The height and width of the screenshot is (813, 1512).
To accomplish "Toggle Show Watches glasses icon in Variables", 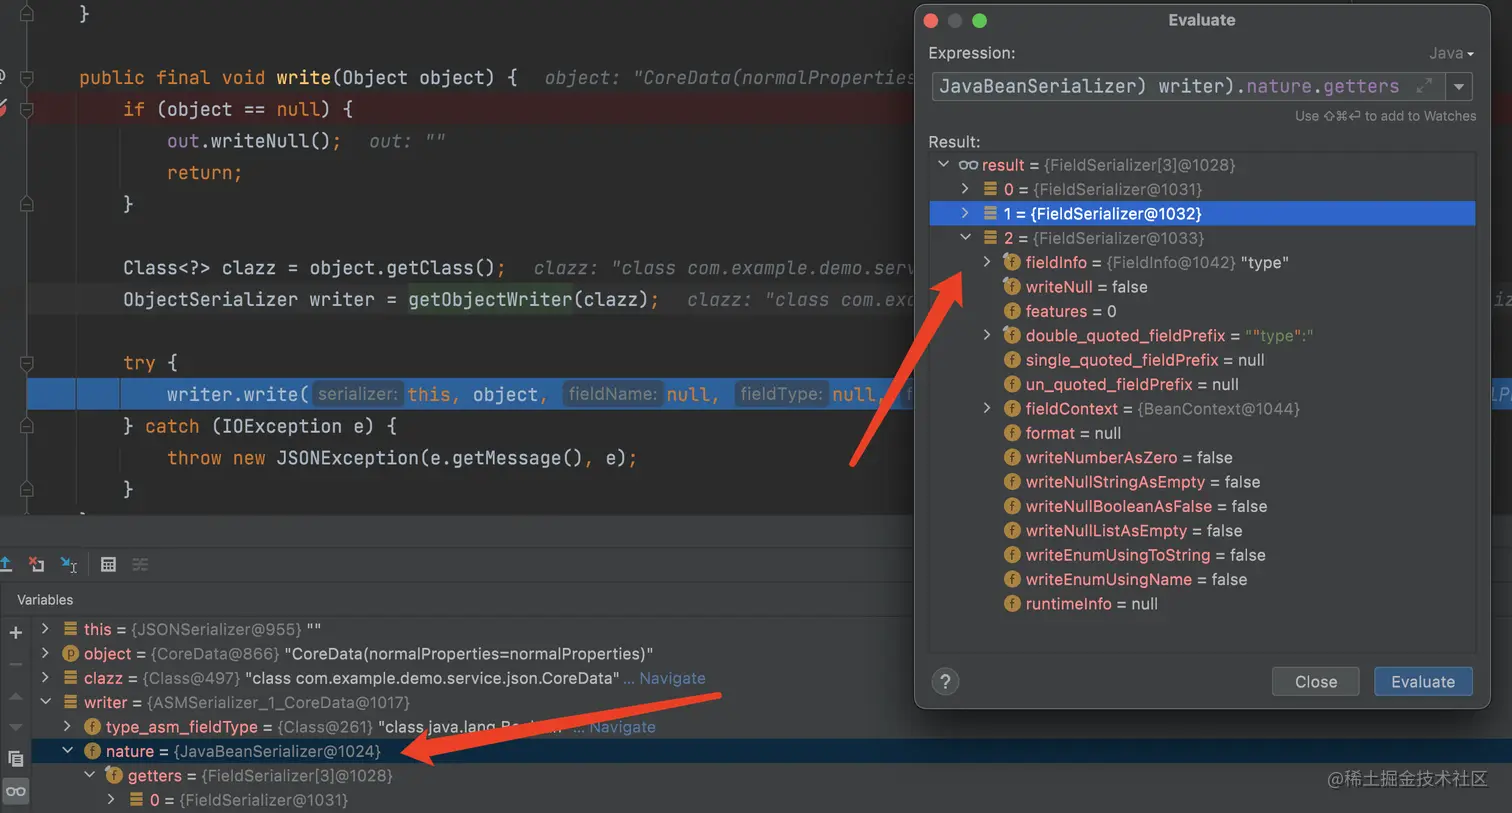I will pyautogui.click(x=15, y=791).
